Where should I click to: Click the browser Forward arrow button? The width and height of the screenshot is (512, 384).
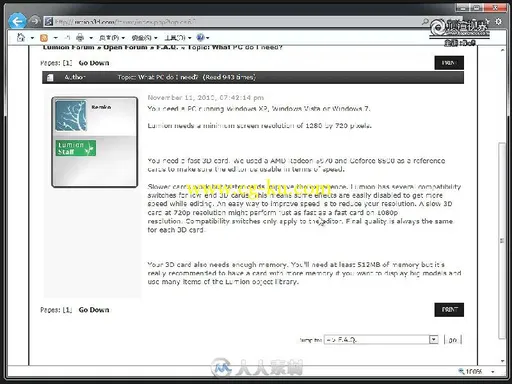[35, 21]
